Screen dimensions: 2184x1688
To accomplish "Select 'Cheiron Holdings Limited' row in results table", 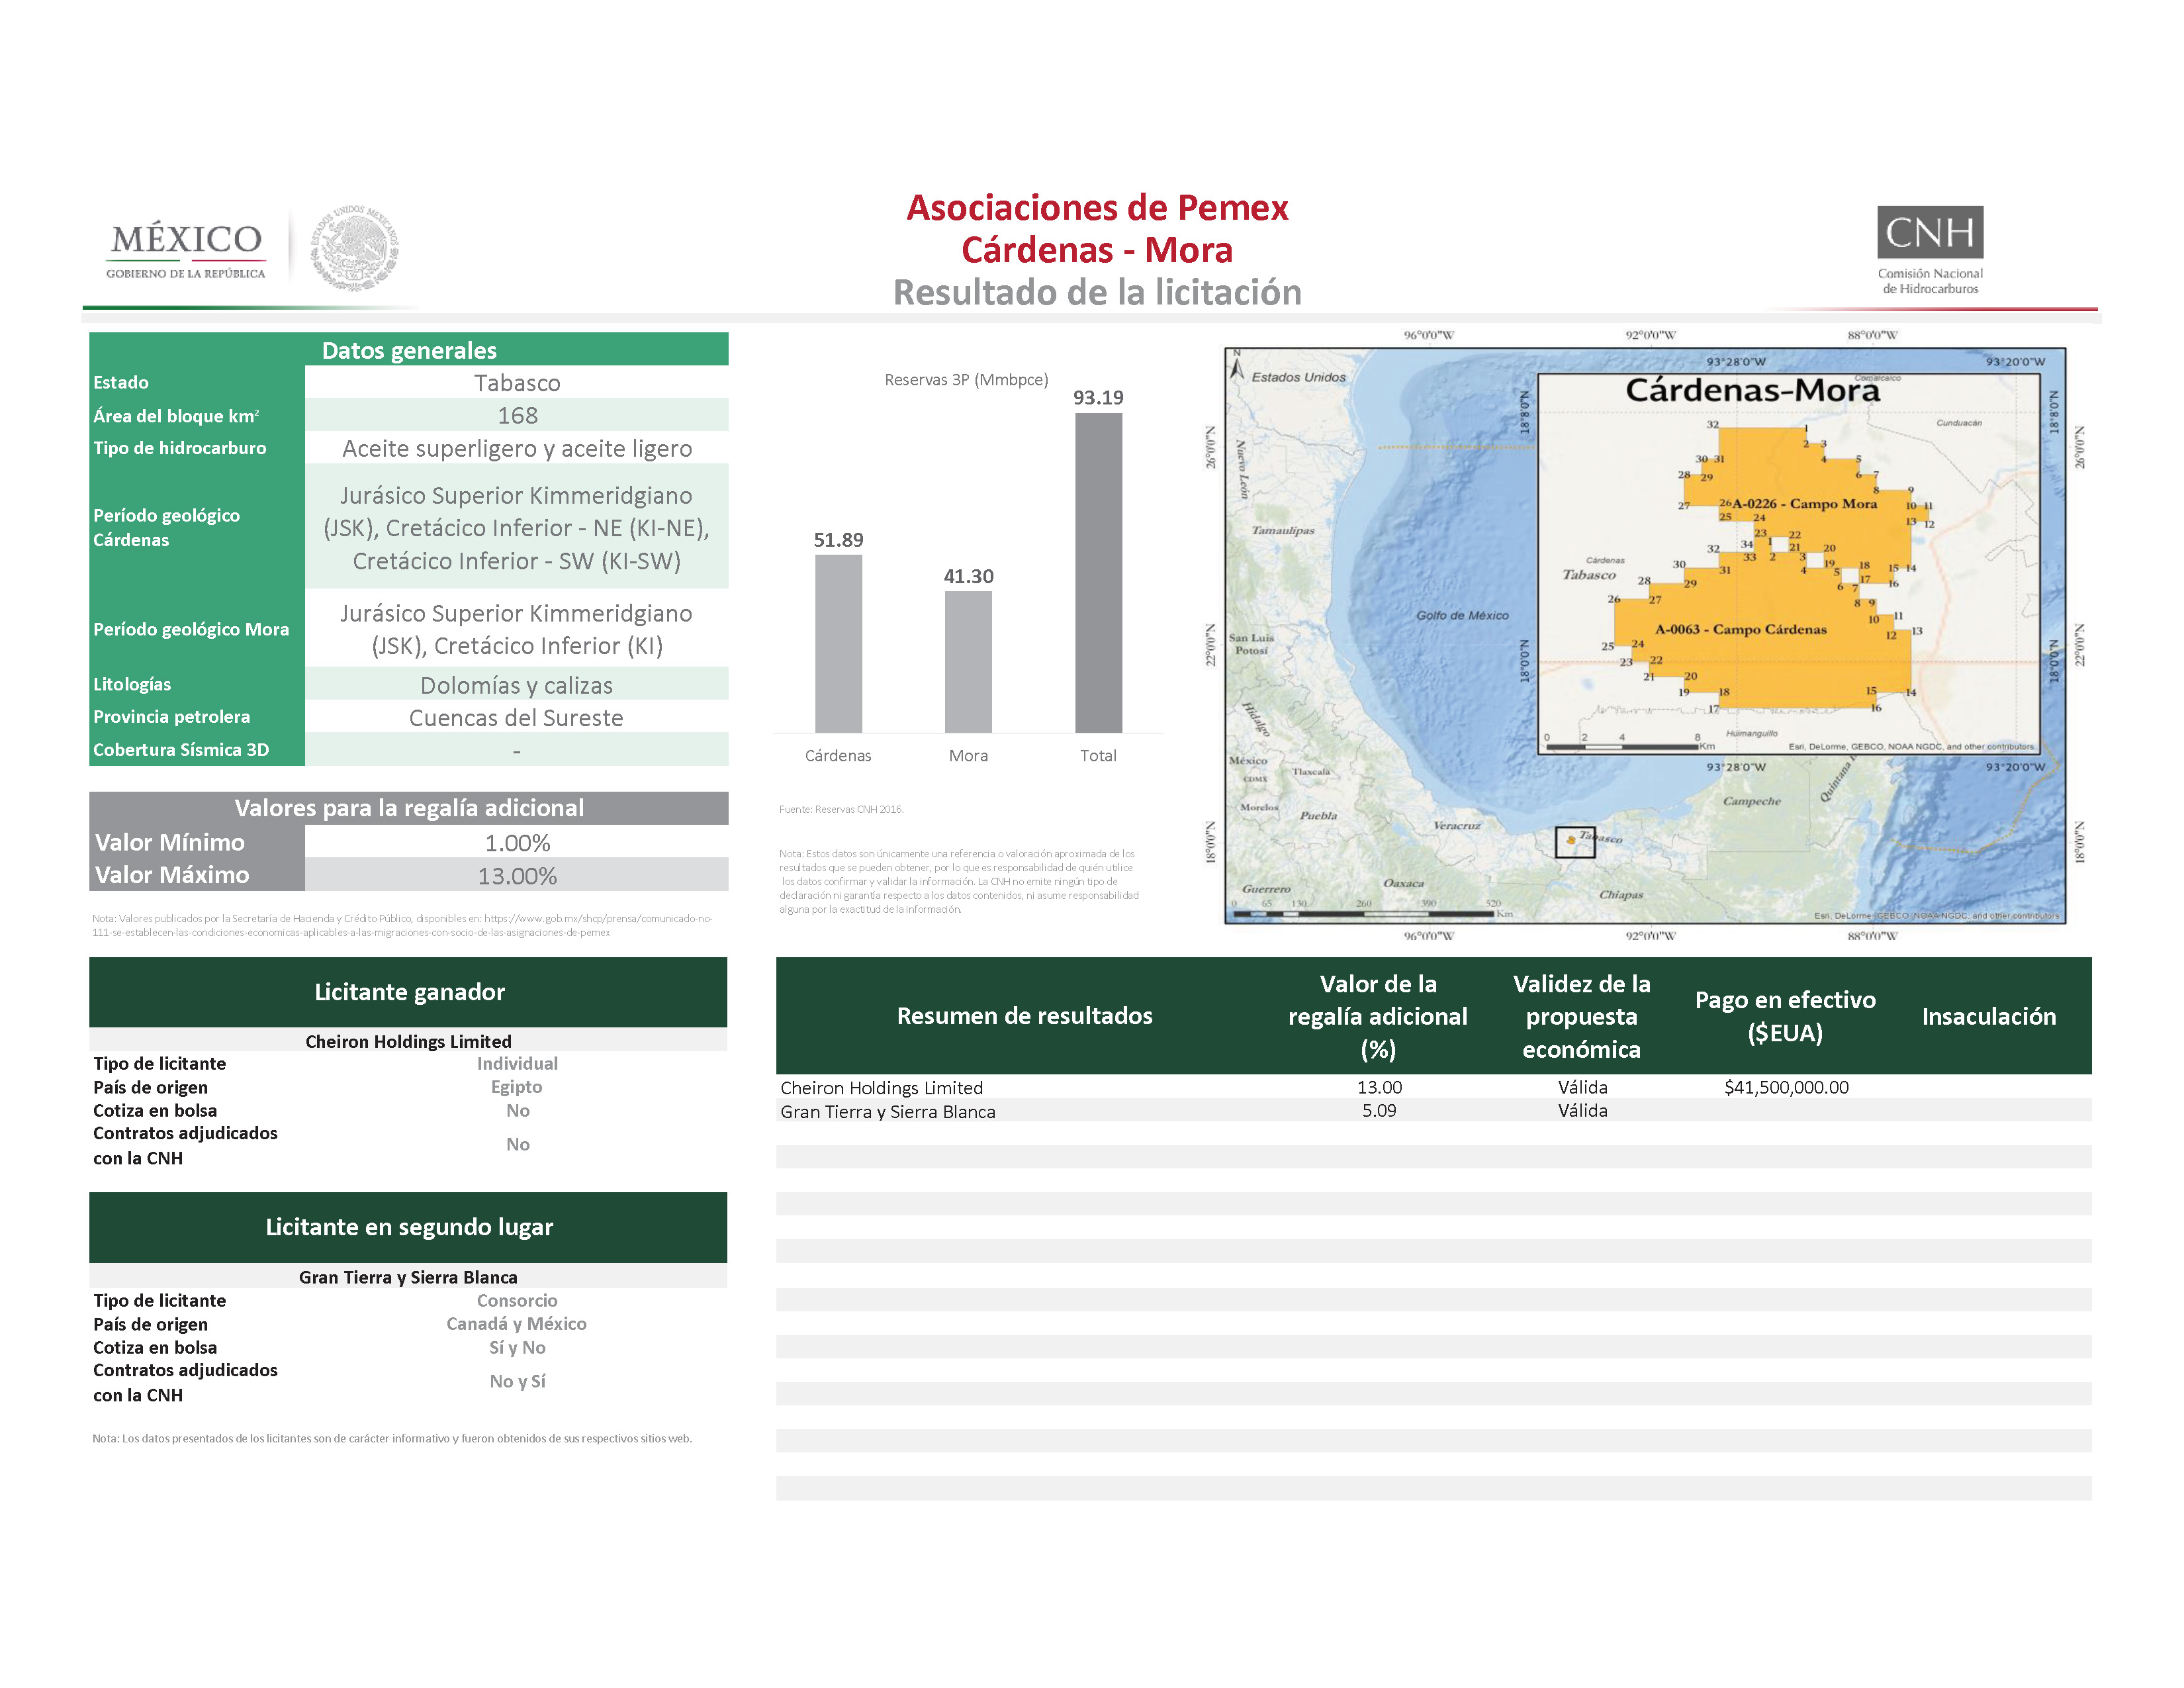I will (1433, 1087).
